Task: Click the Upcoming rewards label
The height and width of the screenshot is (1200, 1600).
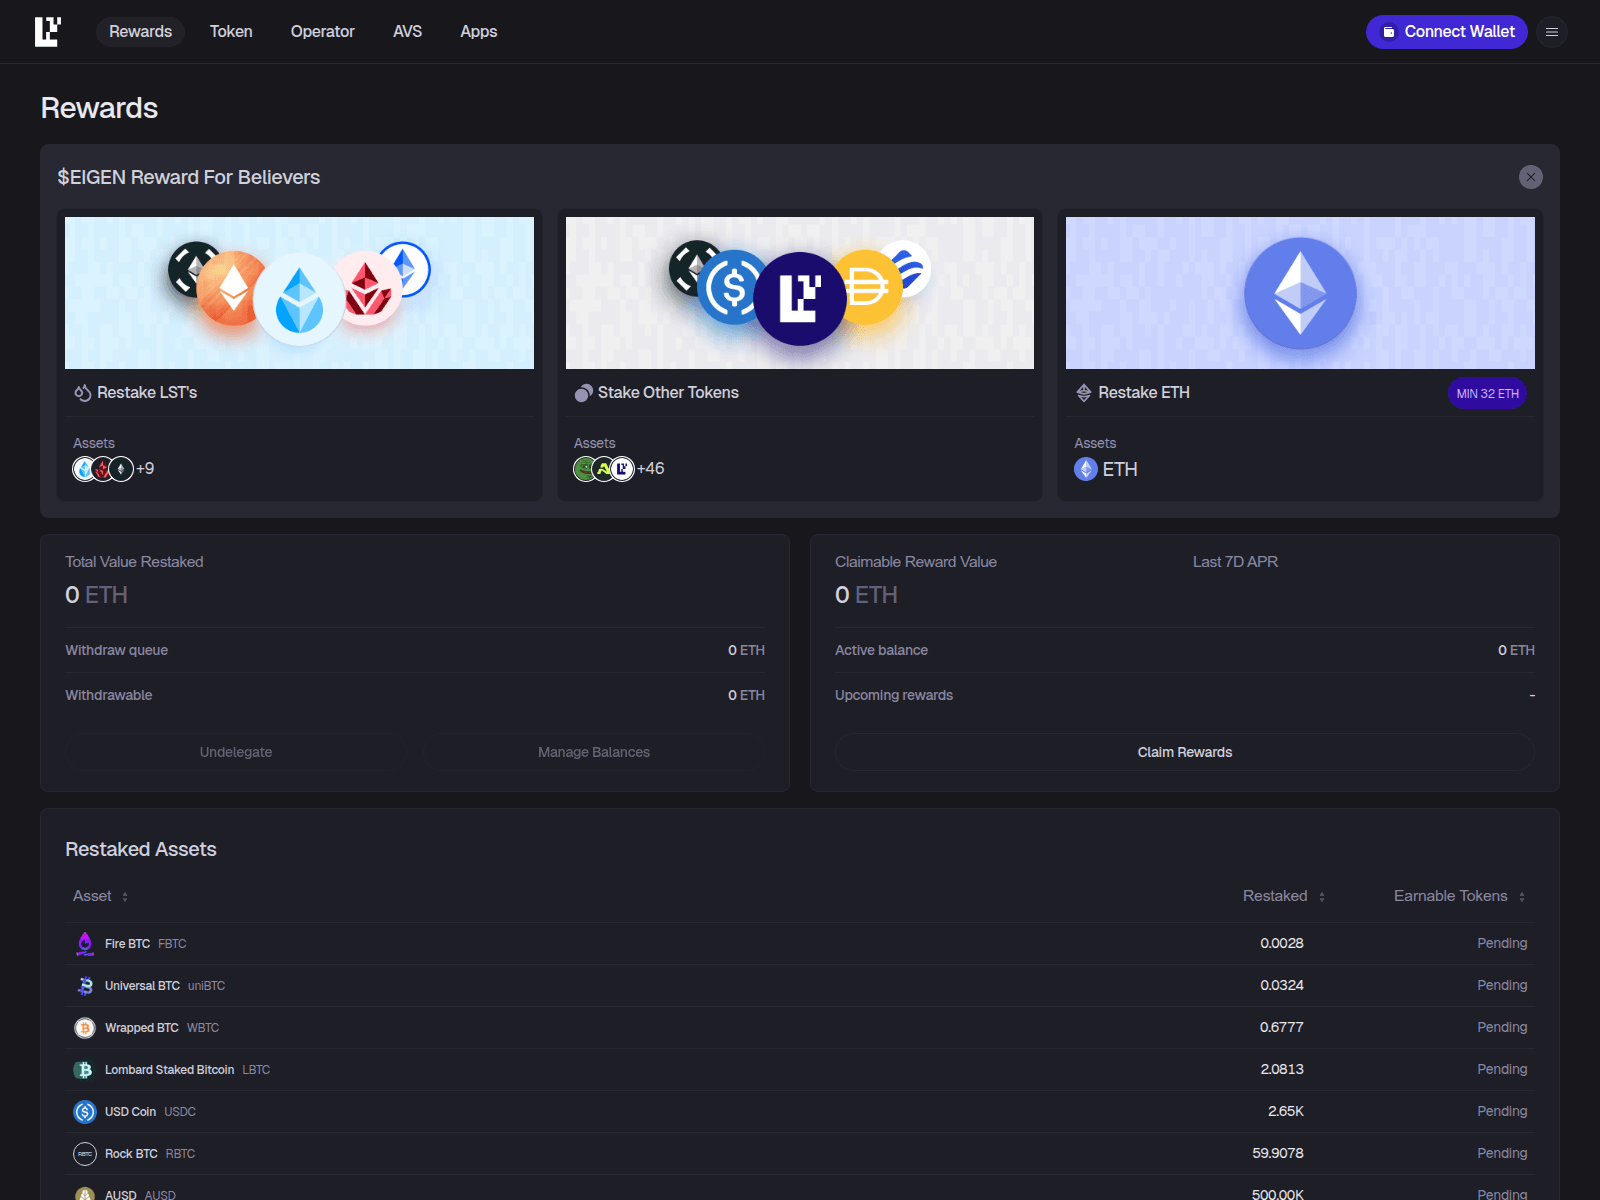Action: (x=894, y=695)
